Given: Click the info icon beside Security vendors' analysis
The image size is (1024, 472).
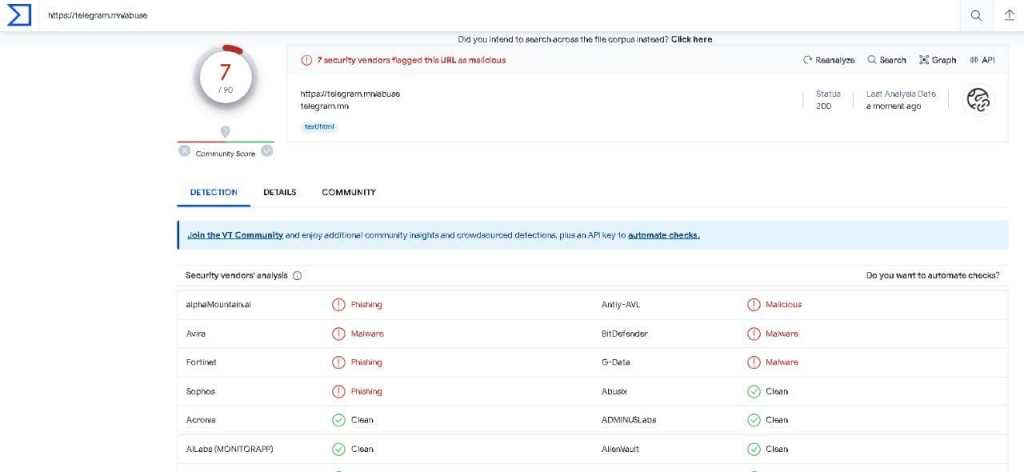Looking at the screenshot, I should click(x=298, y=275).
